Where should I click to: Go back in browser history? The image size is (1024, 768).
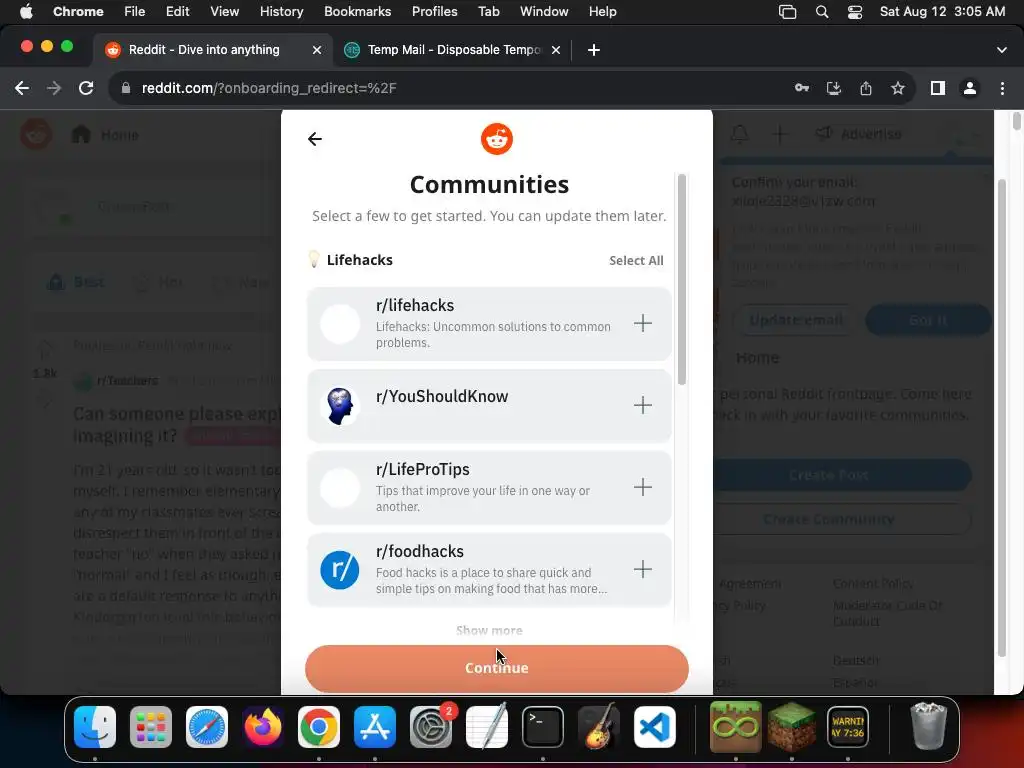point(22,88)
